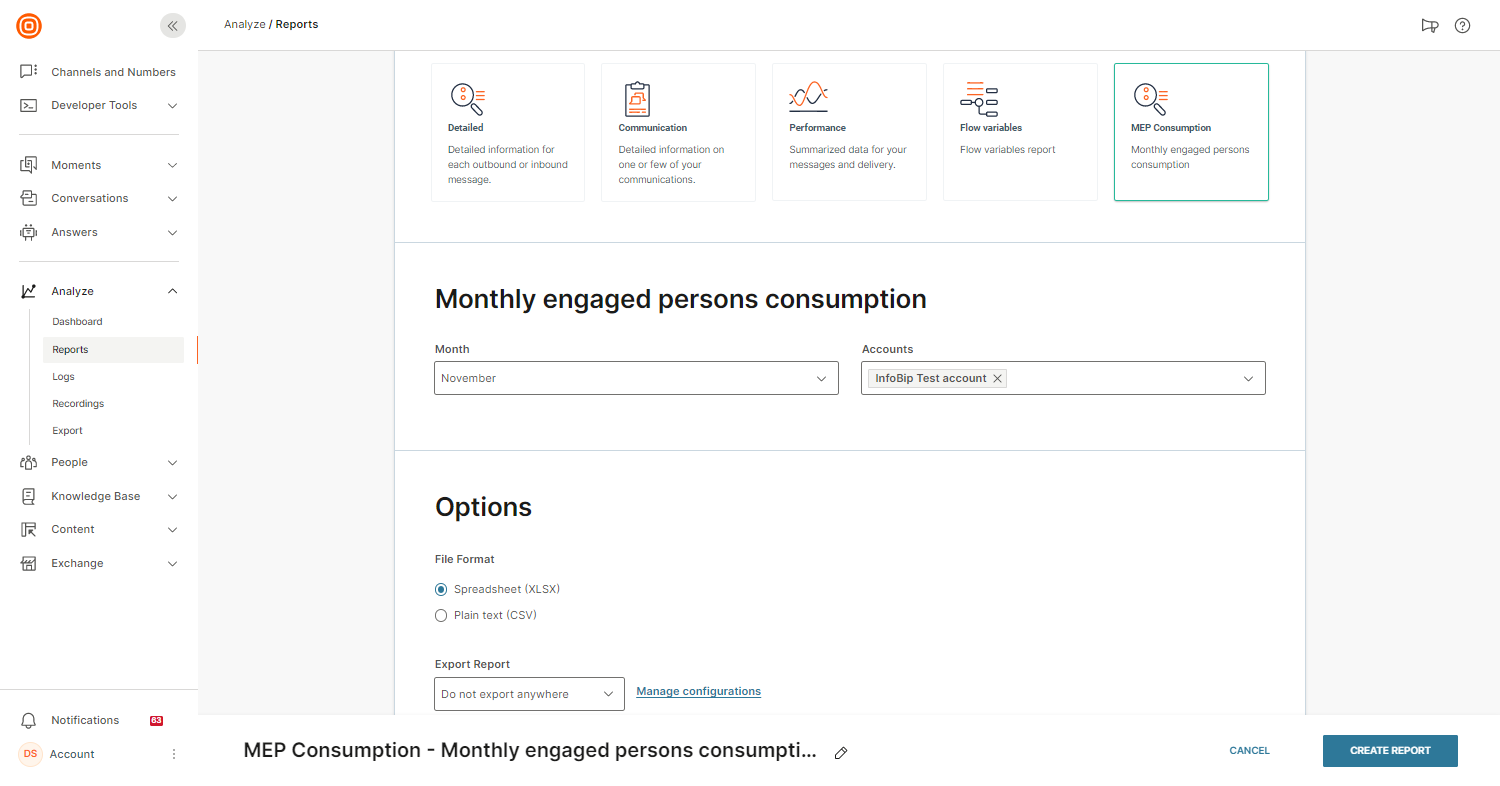Select the Performance report type card
The image size is (1500, 786).
pos(849,132)
